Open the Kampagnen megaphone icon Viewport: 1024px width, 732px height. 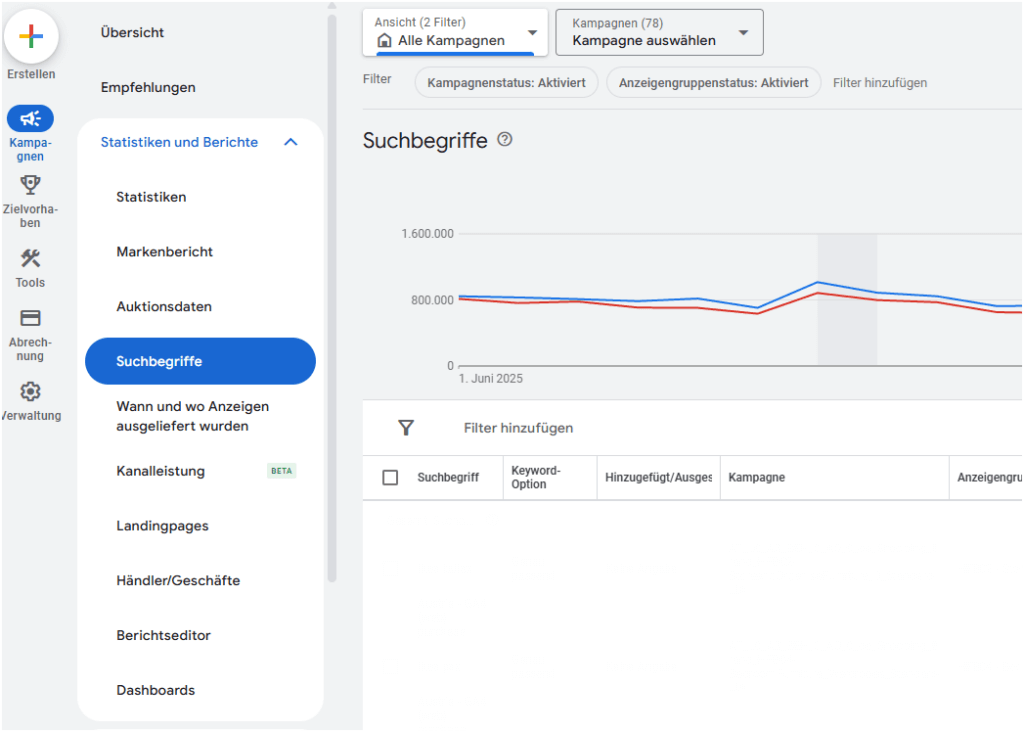tap(30, 118)
